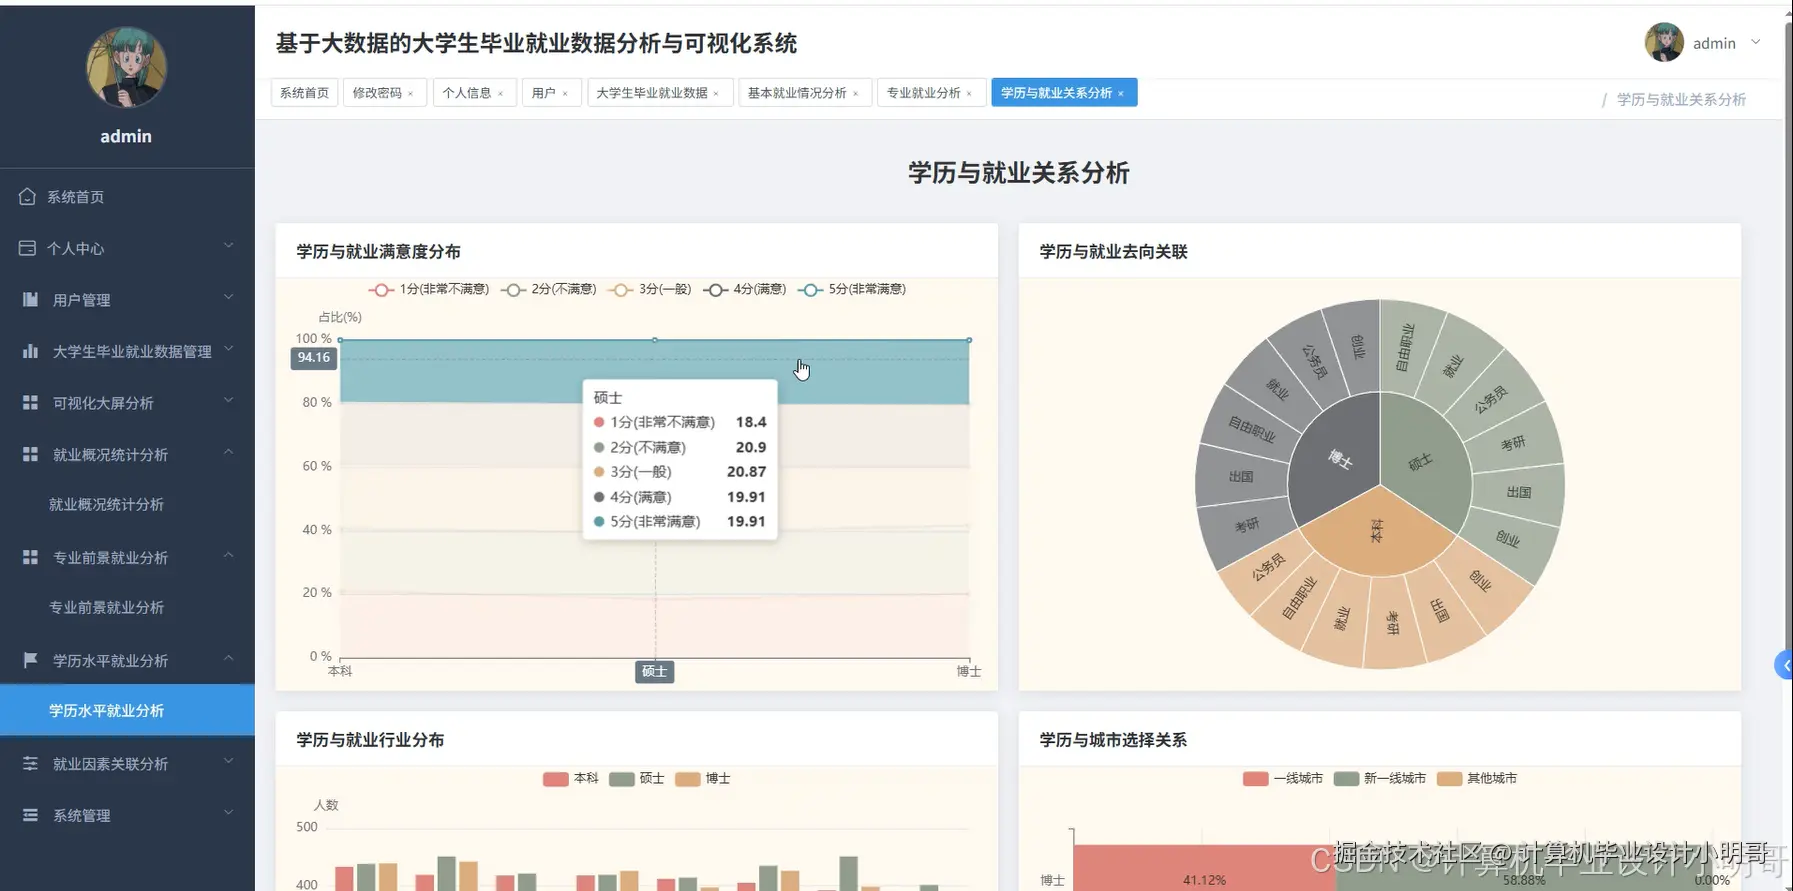Collapse the 就业概况统计分析 menu chevron
This screenshot has width=1793, height=891.
[228, 452]
